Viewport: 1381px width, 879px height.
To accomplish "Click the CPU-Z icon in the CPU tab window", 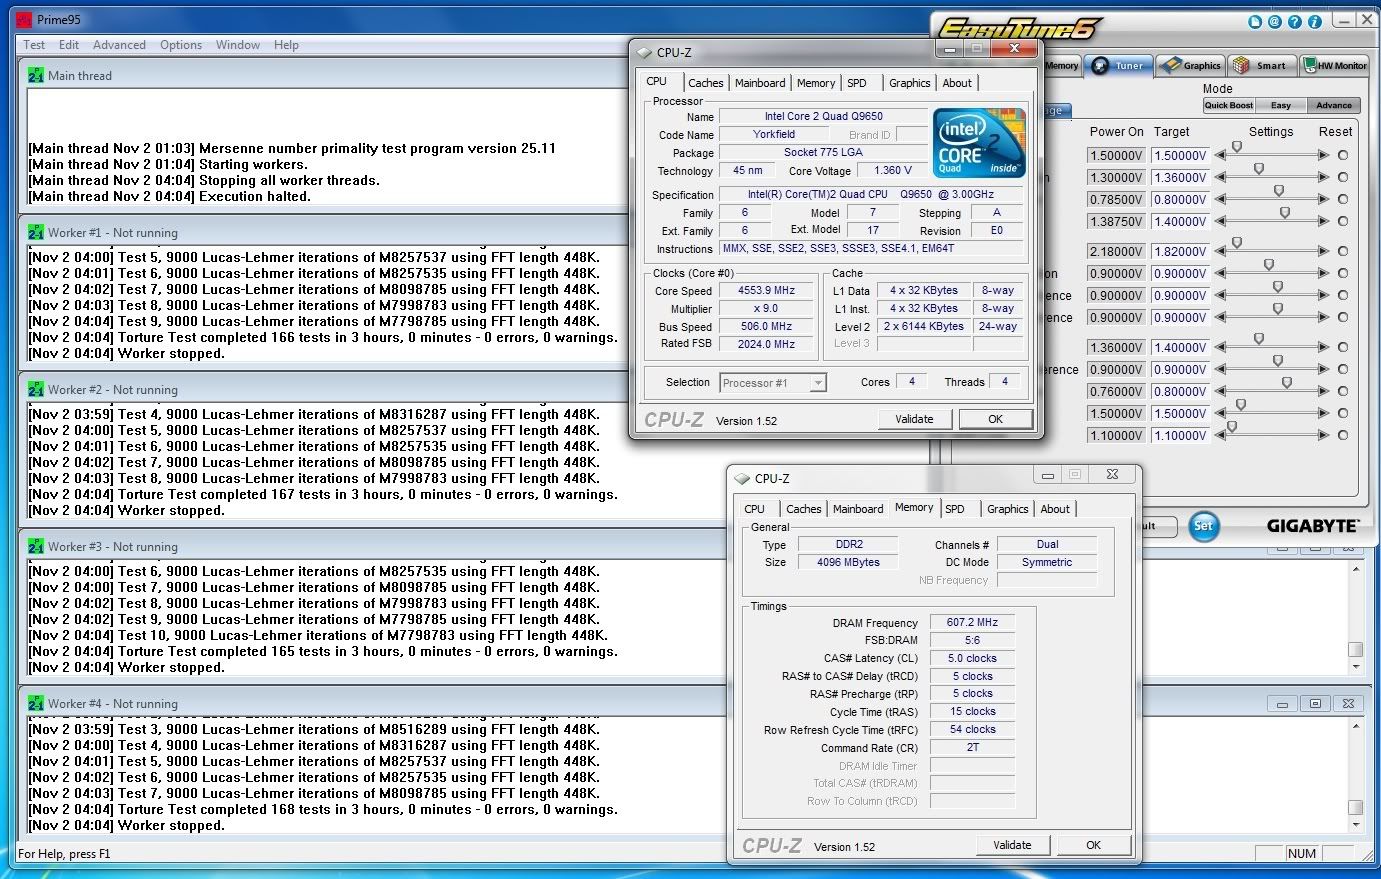I will click(644, 53).
